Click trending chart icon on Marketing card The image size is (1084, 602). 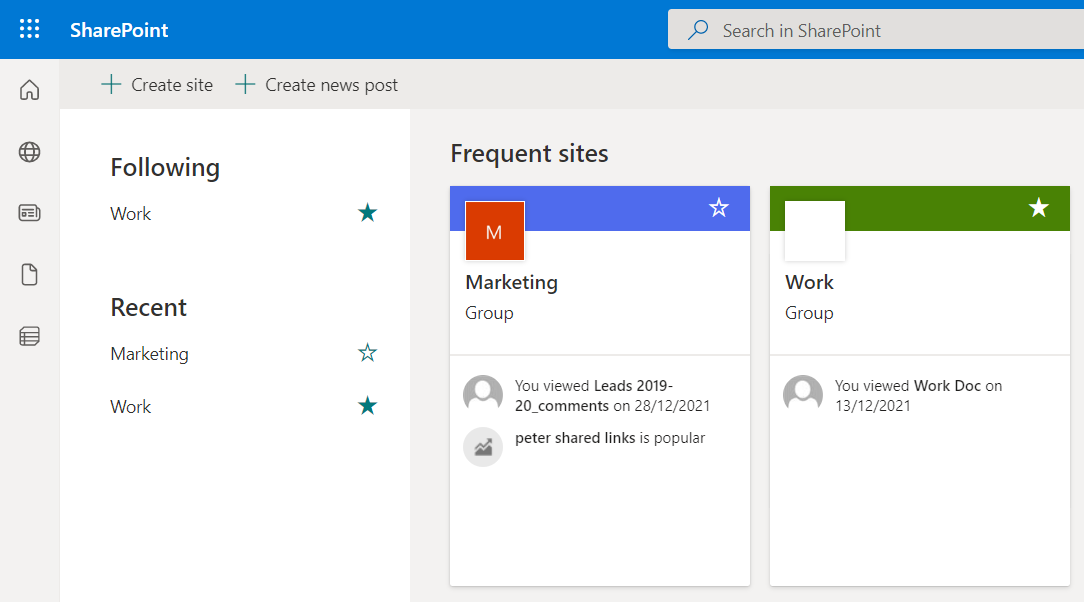[483, 447]
